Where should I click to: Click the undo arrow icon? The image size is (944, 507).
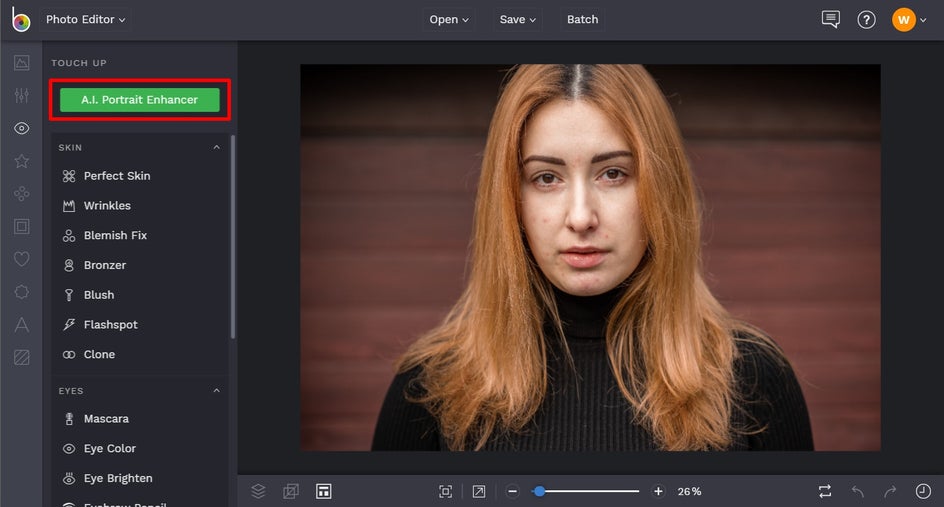coord(858,491)
